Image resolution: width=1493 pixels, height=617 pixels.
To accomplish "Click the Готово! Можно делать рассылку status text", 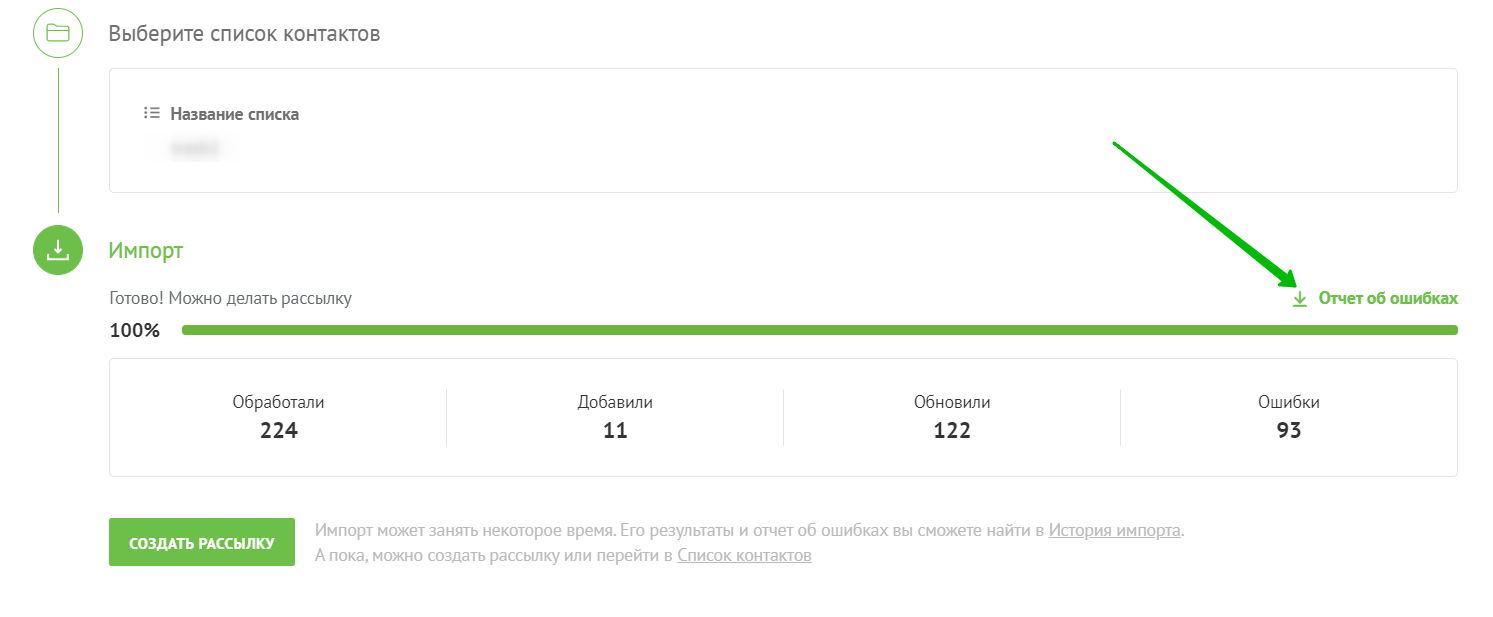I will 231,298.
